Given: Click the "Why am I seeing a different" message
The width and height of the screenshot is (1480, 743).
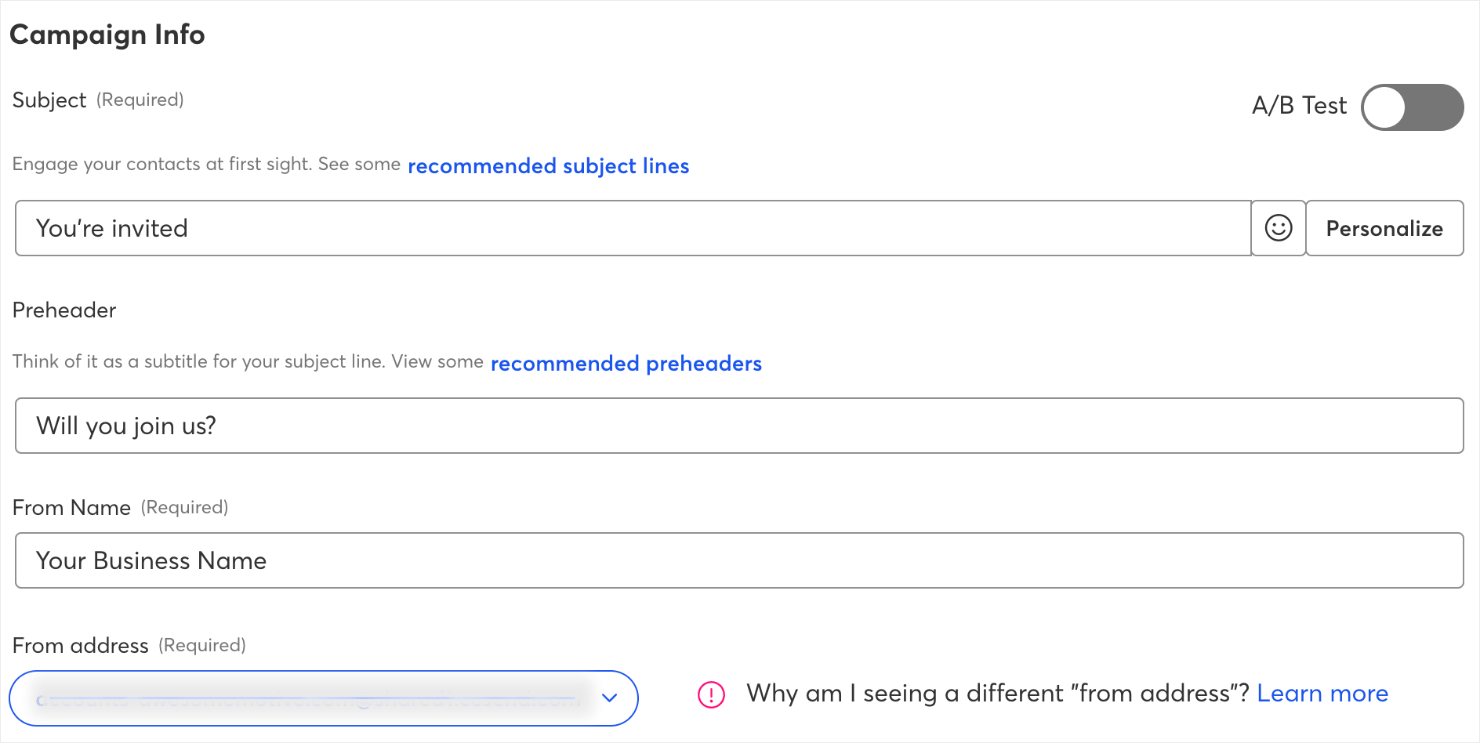Looking at the screenshot, I should pos(997,694).
